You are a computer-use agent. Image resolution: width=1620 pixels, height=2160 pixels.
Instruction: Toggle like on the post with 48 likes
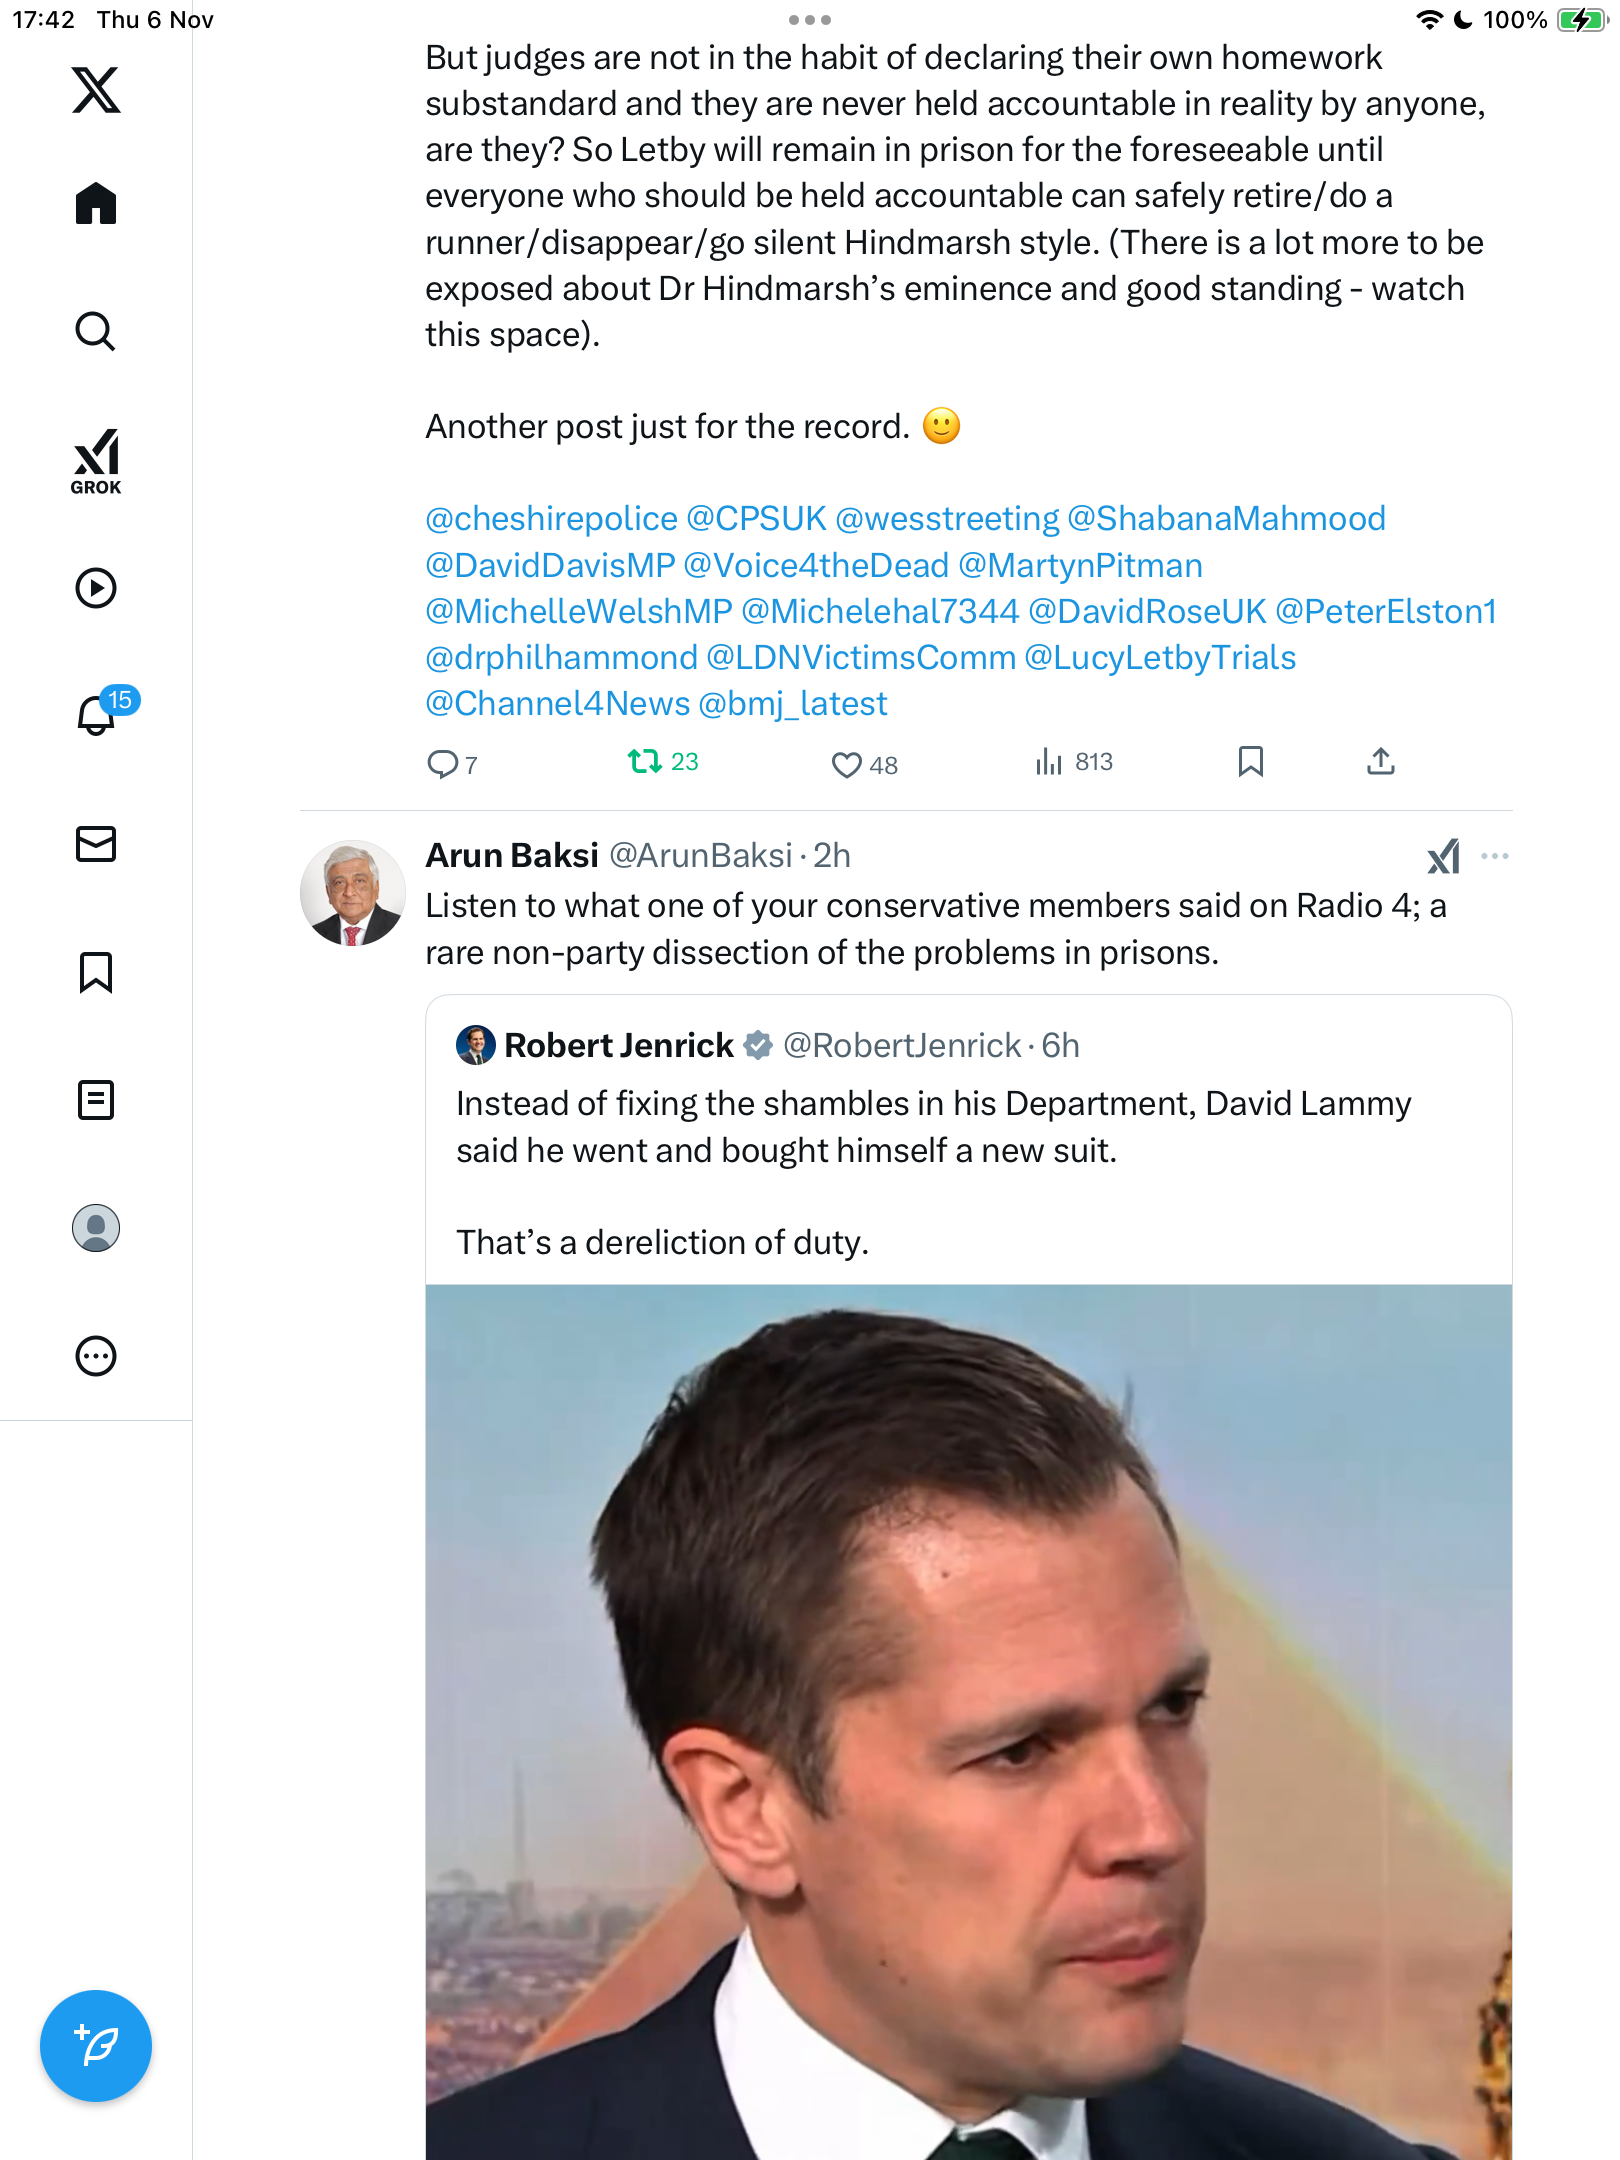click(846, 765)
